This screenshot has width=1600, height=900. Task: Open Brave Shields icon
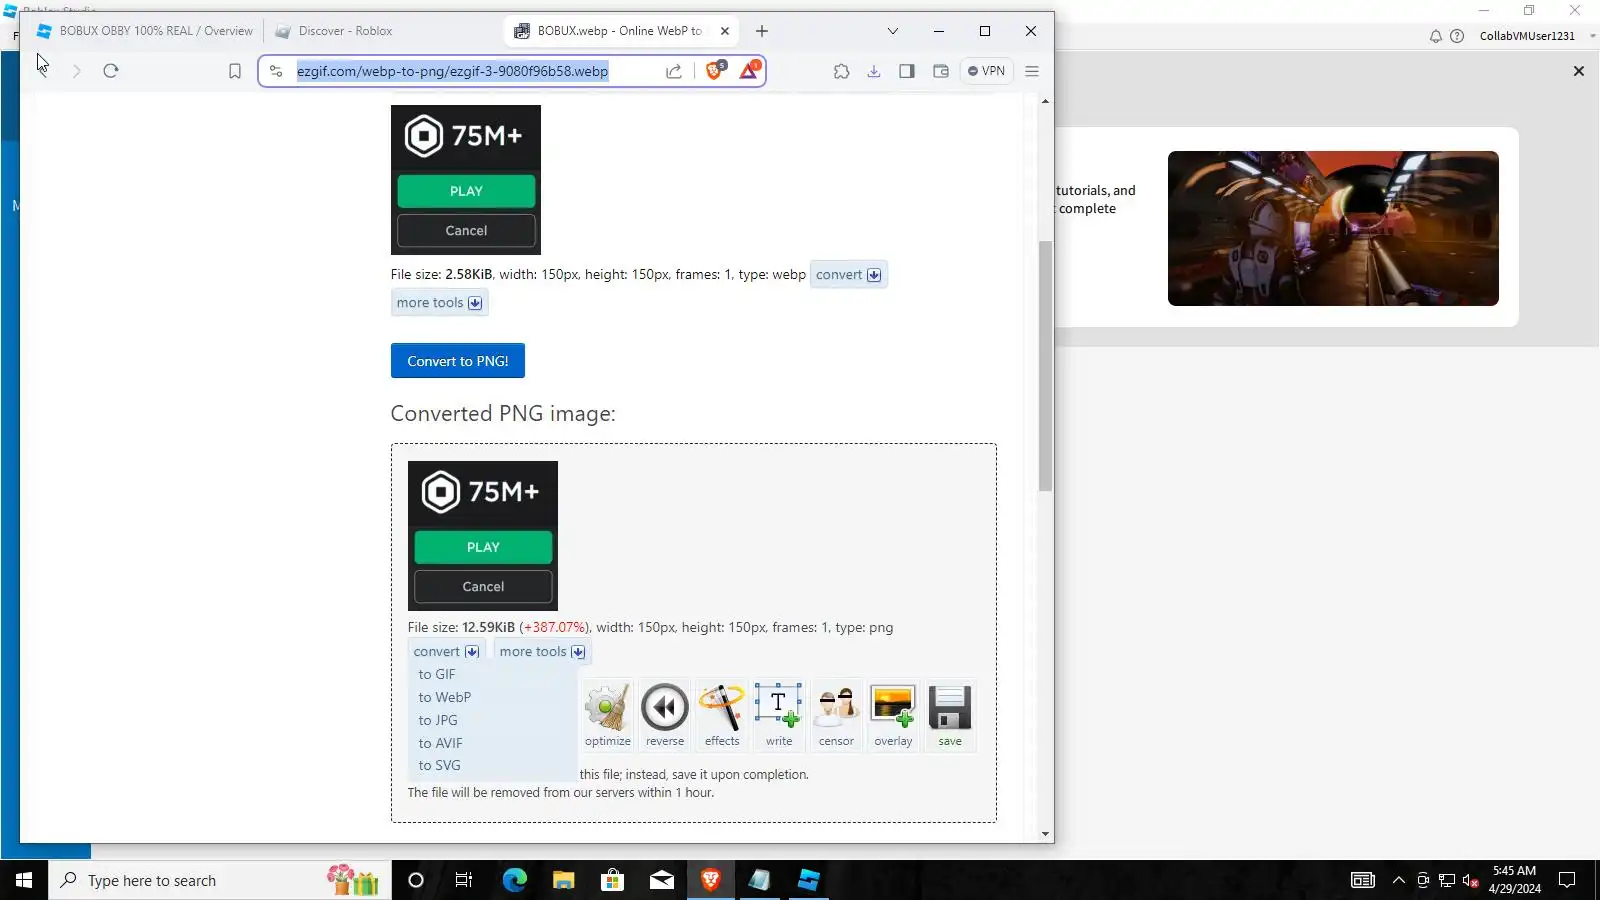(x=714, y=70)
